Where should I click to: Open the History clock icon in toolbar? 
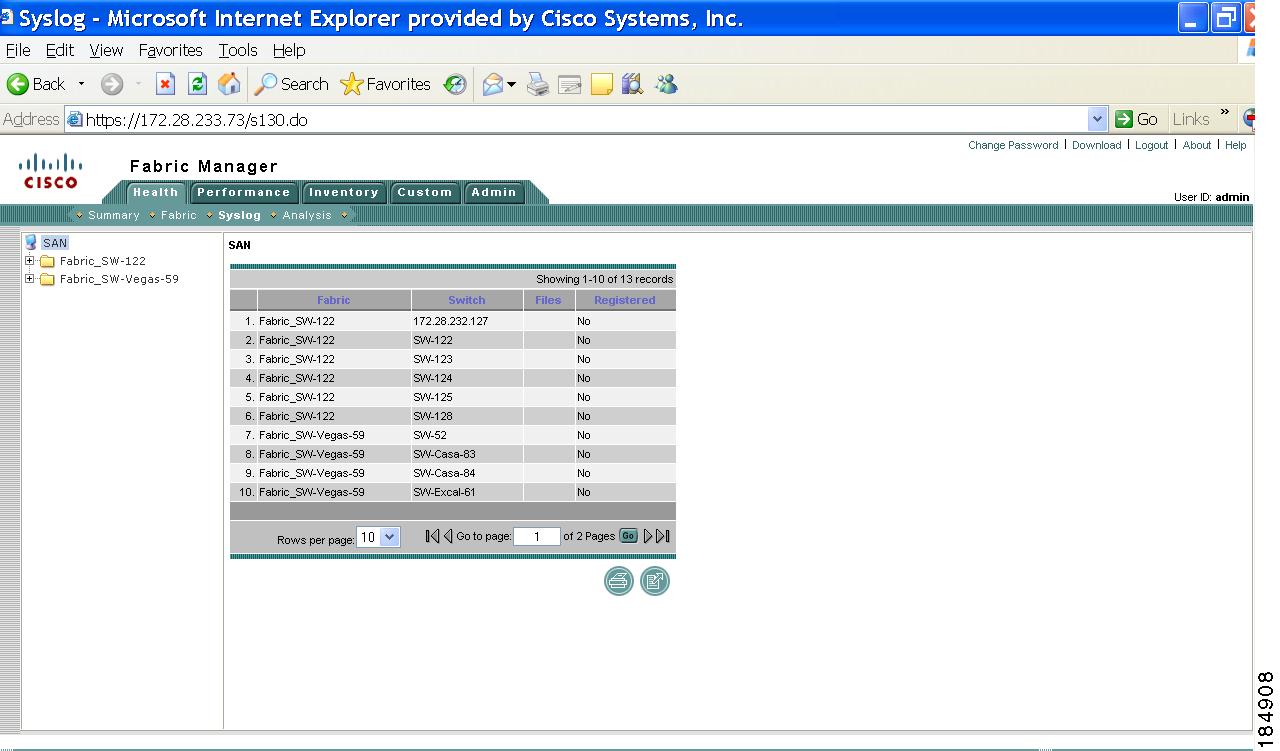point(456,85)
